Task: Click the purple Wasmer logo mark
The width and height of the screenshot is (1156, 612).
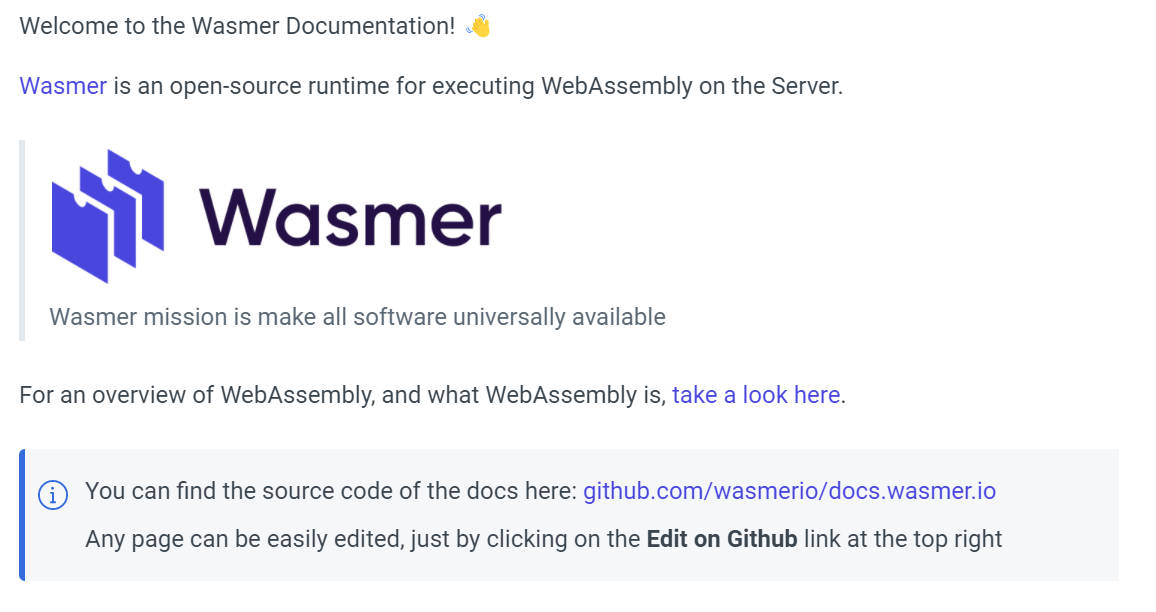Action: coord(108,216)
